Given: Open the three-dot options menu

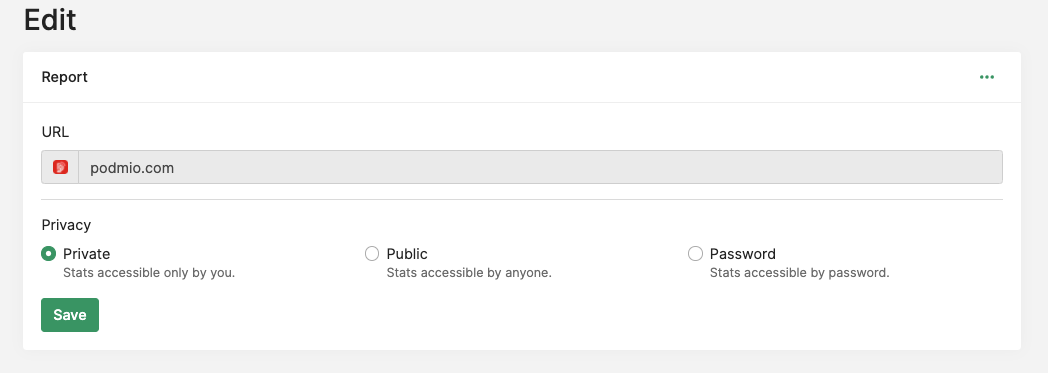Looking at the screenshot, I should click(987, 77).
